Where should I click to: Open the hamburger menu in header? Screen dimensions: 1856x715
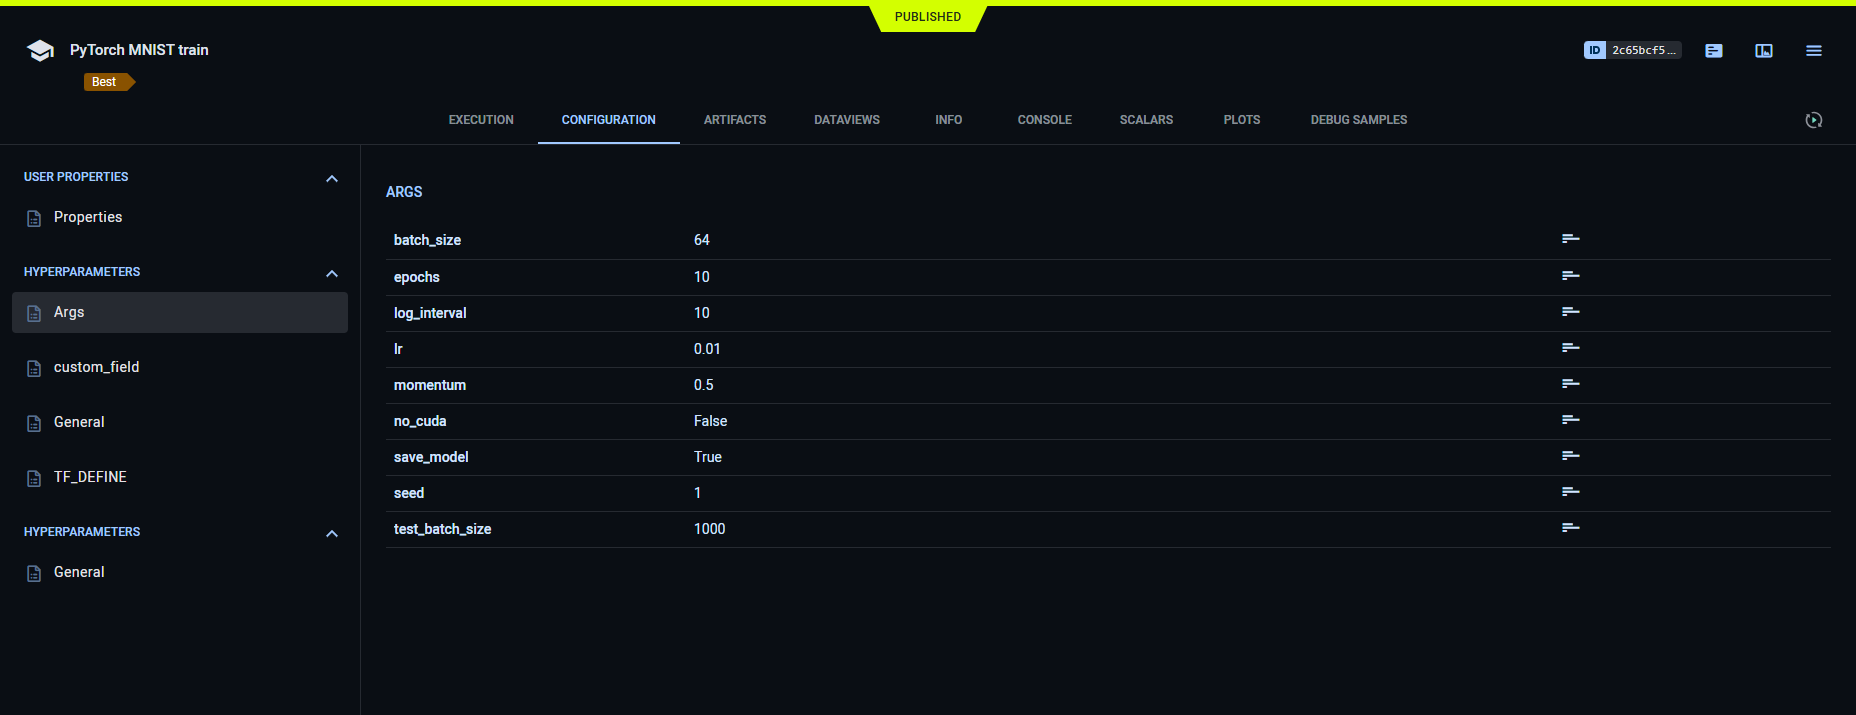pos(1813,51)
